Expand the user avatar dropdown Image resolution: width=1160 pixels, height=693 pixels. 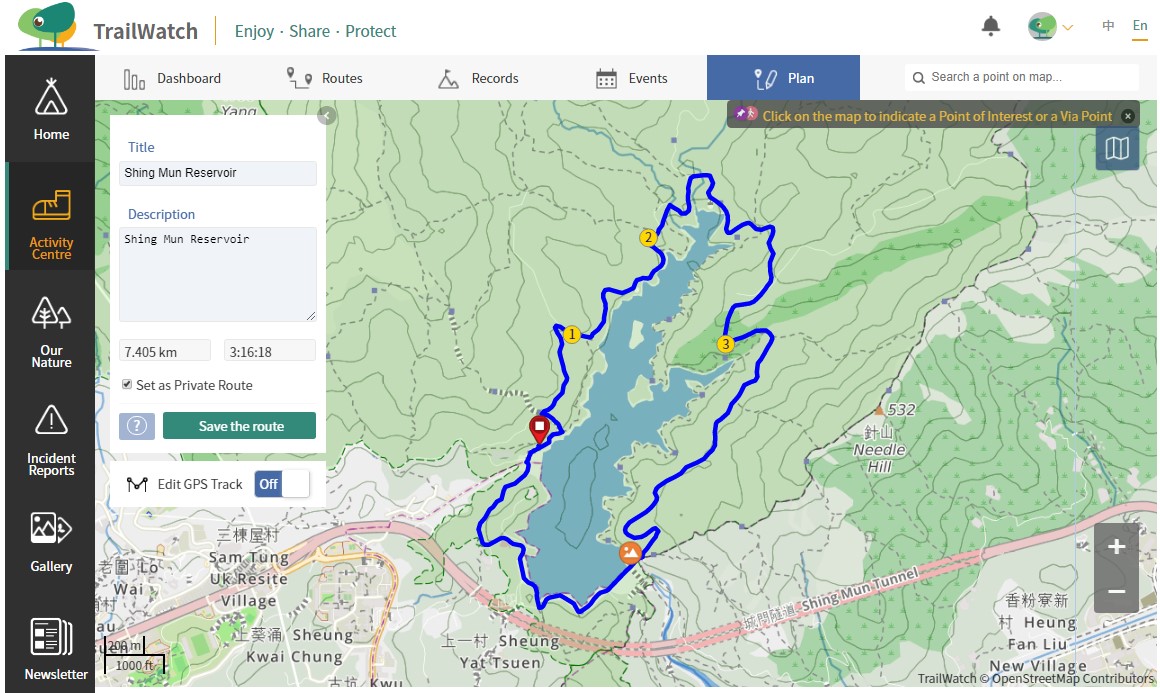pos(1051,27)
